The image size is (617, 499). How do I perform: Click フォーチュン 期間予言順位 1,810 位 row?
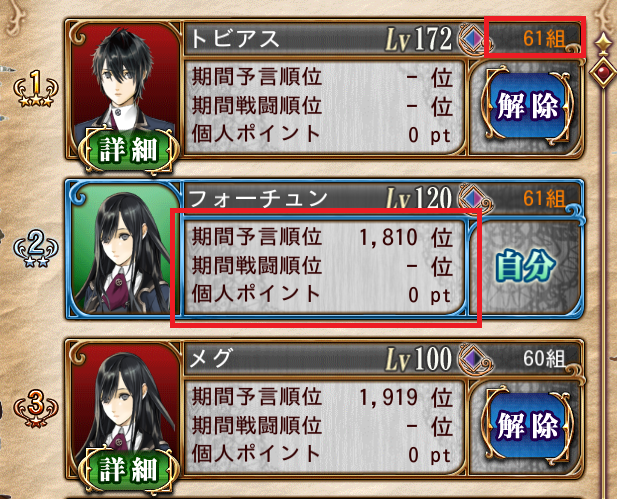[322, 237]
